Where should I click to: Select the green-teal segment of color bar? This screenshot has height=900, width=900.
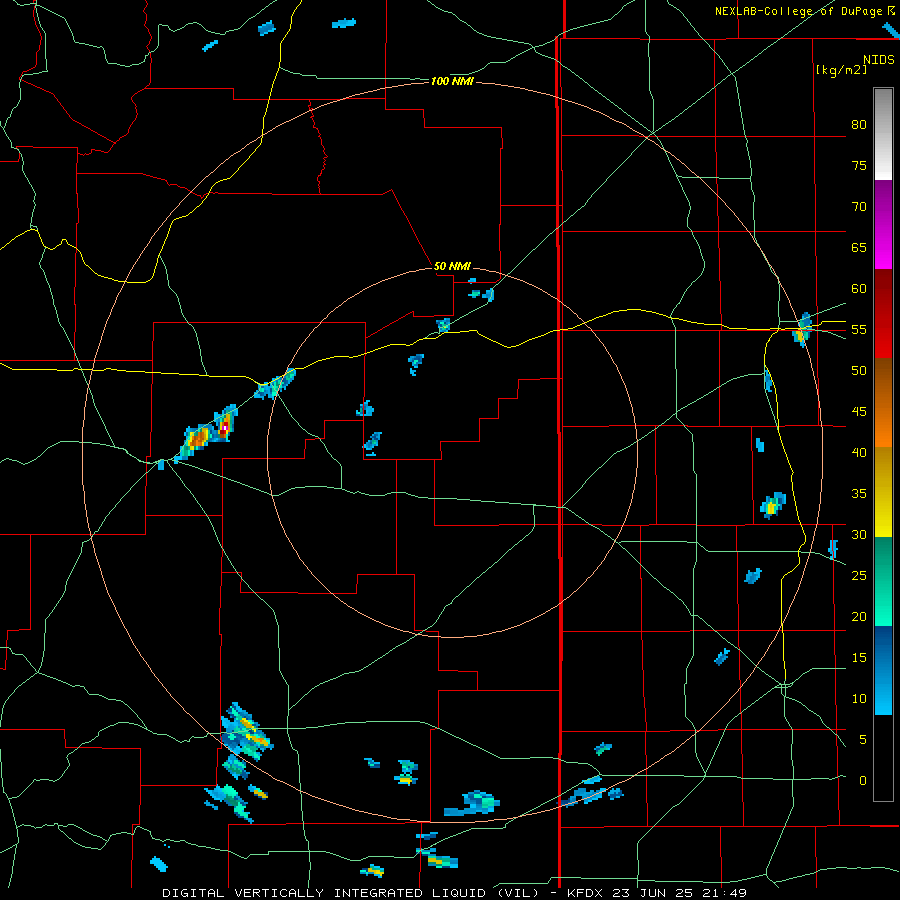(883, 581)
